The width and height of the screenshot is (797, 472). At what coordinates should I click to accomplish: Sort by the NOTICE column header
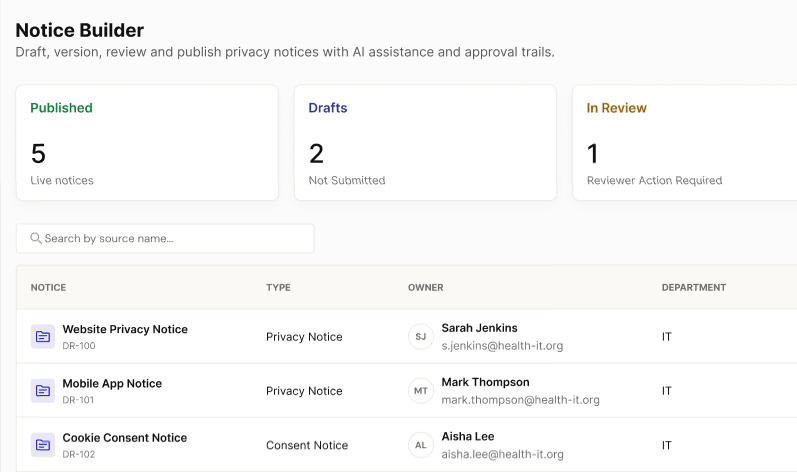click(48, 288)
